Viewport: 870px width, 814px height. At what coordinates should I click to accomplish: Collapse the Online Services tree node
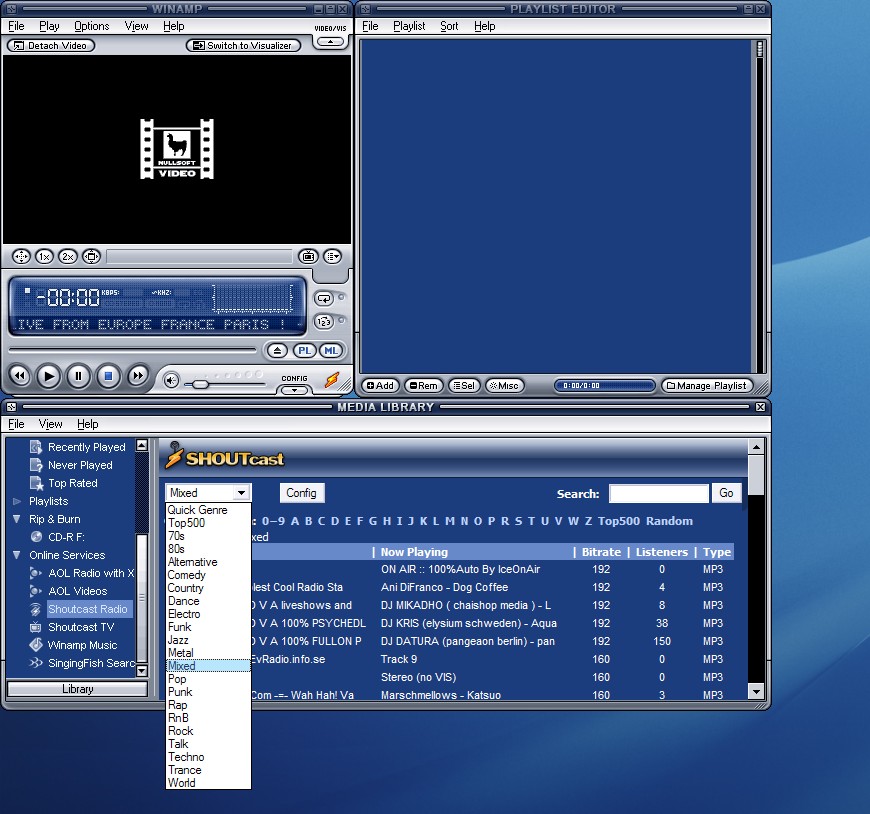click(x=17, y=555)
